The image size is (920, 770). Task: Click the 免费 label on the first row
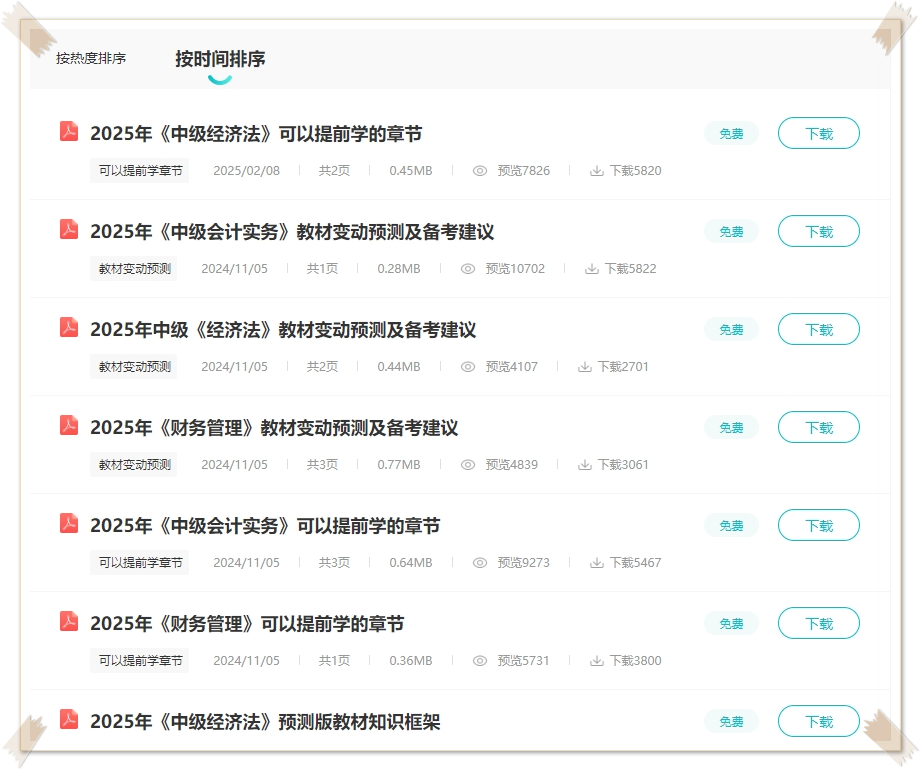pos(731,132)
